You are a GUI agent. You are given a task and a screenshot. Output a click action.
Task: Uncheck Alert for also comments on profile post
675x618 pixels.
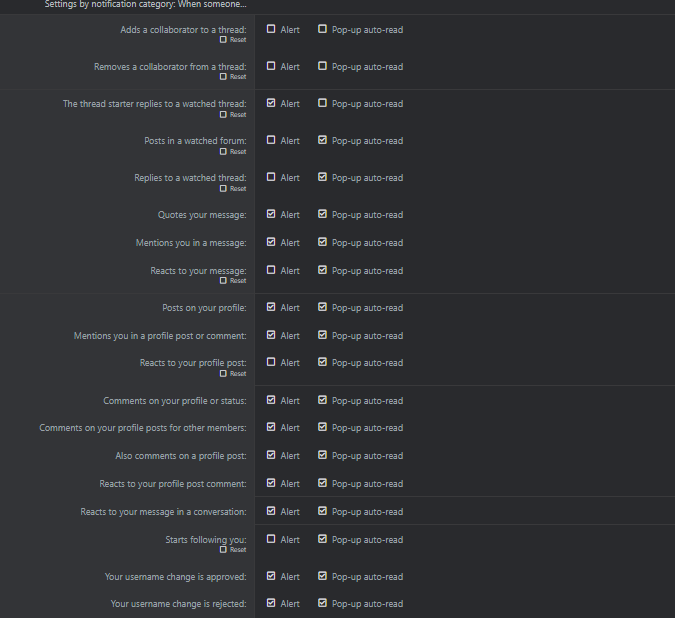pos(271,455)
